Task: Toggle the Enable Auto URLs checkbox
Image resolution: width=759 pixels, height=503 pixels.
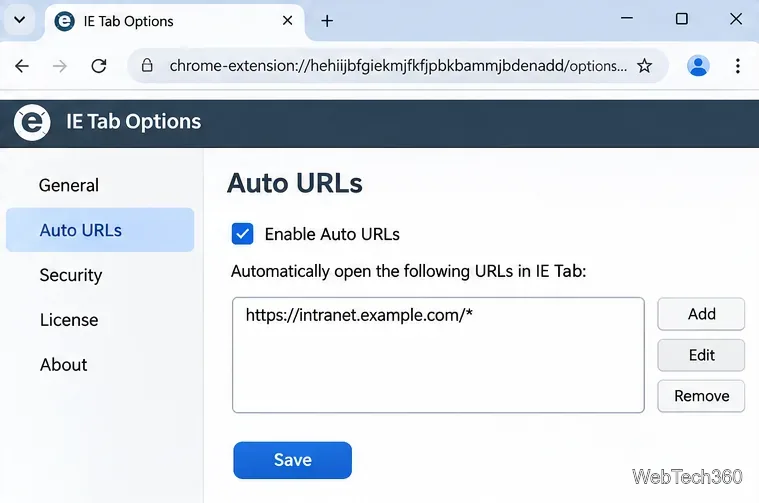Action: 243,234
